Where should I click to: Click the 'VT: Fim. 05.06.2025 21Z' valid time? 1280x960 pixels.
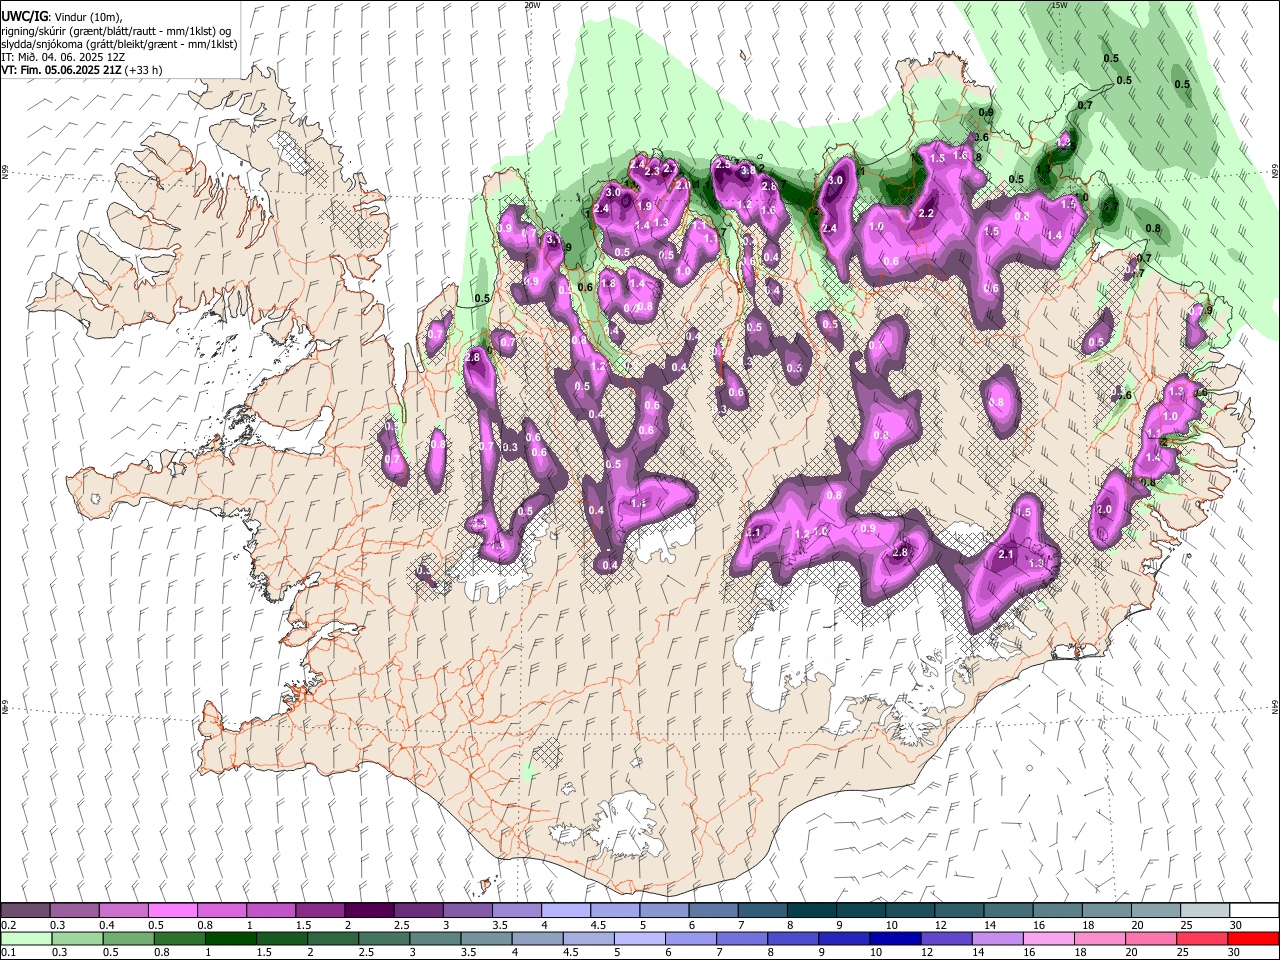[62, 70]
